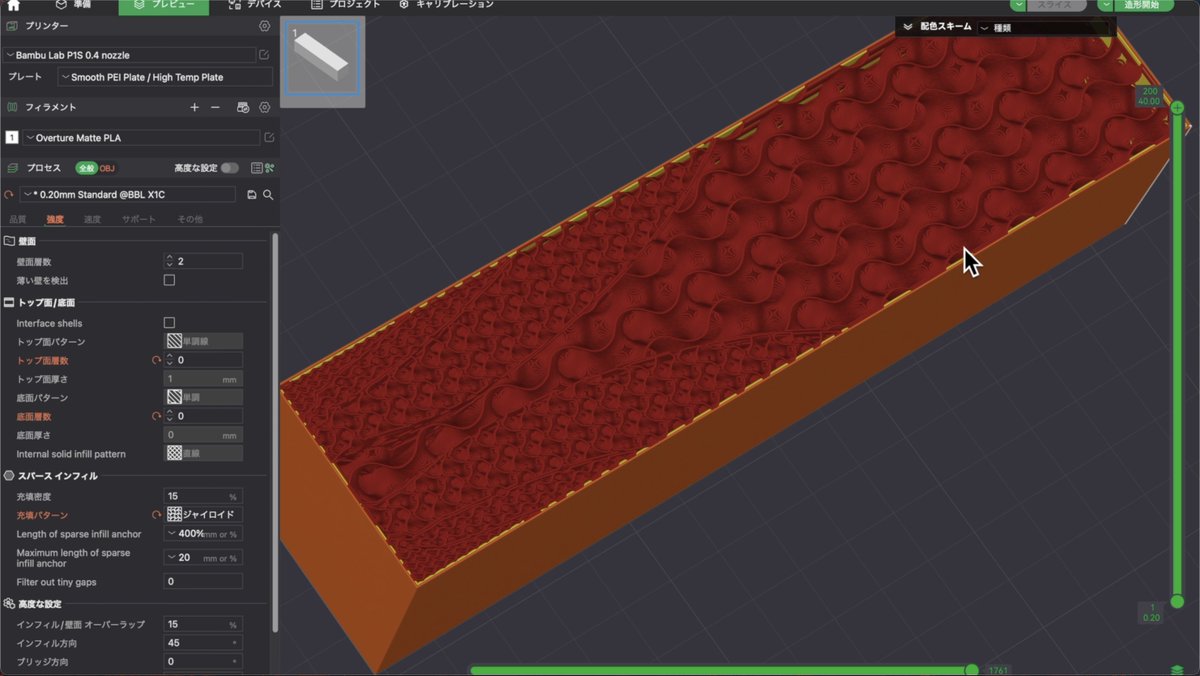Image resolution: width=1200 pixels, height=676 pixels.
Task: Edit the Overture Matte PLA preset
Action: [269, 138]
